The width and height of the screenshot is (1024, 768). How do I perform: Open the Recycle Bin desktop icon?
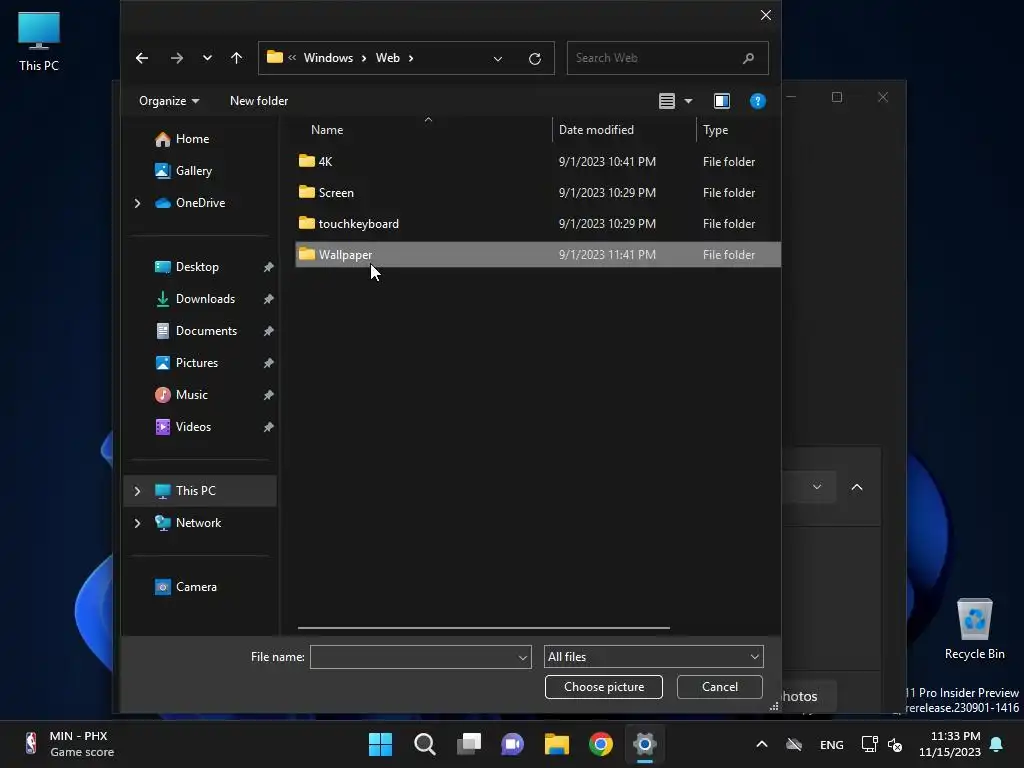tap(974, 630)
